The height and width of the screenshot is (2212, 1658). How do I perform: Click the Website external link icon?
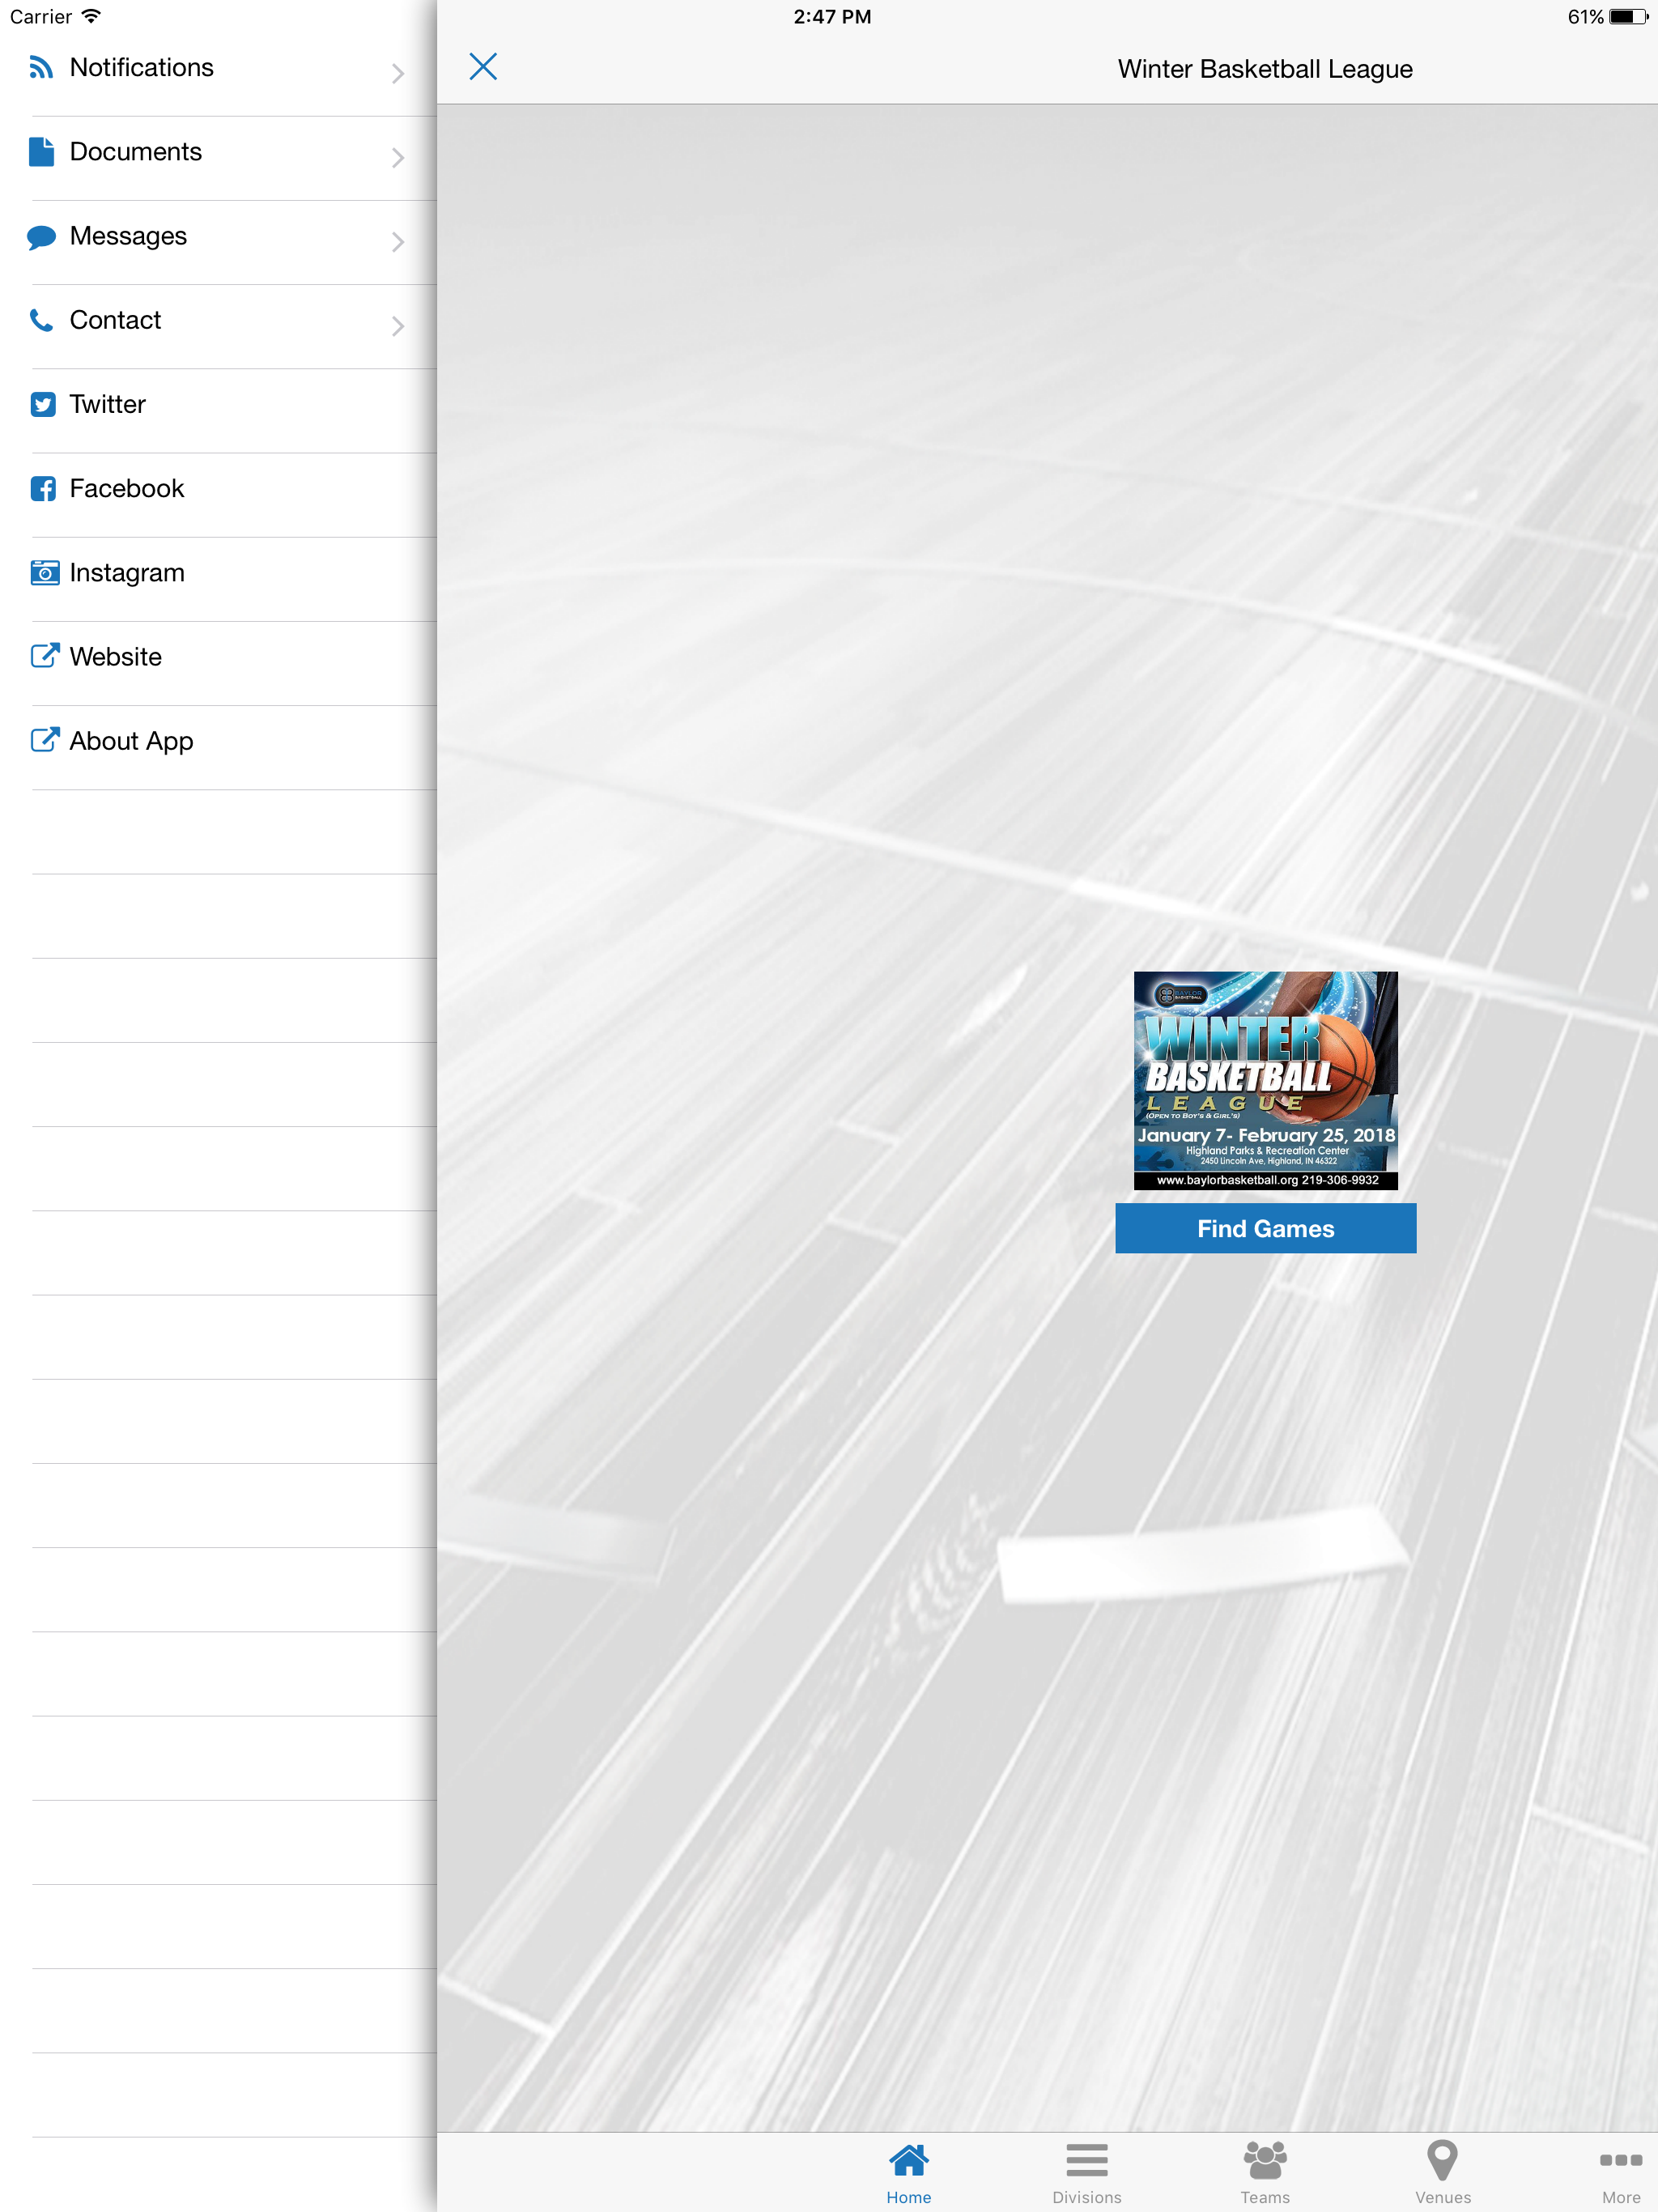tap(45, 655)
